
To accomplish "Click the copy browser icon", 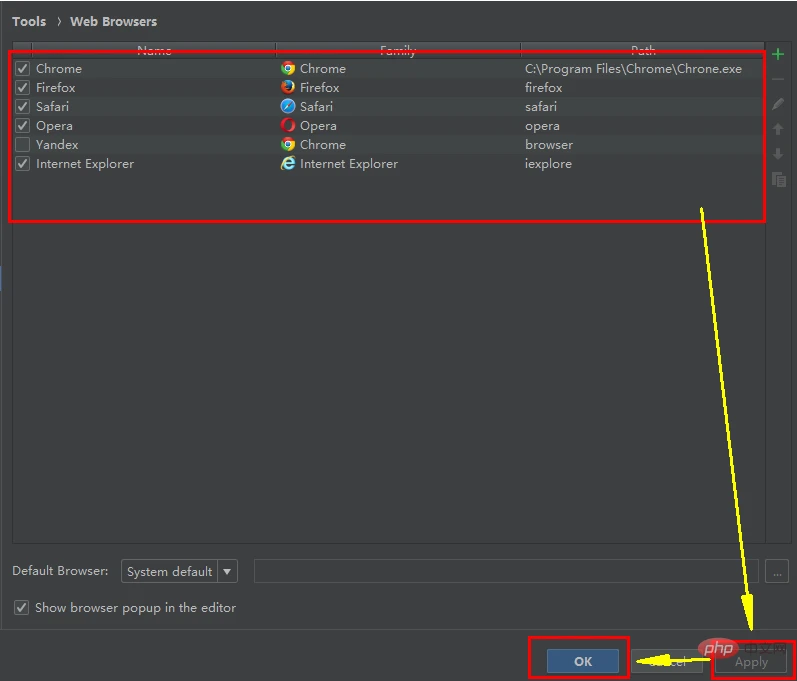I will (x=779, y=179).
